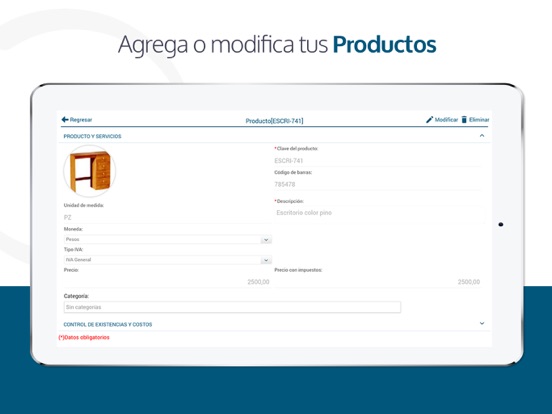This screenshot has width=552, height=414.
Task: Click the CONTROL DE EXISTENCIAS Y COSTOS header
Action: 108,324
